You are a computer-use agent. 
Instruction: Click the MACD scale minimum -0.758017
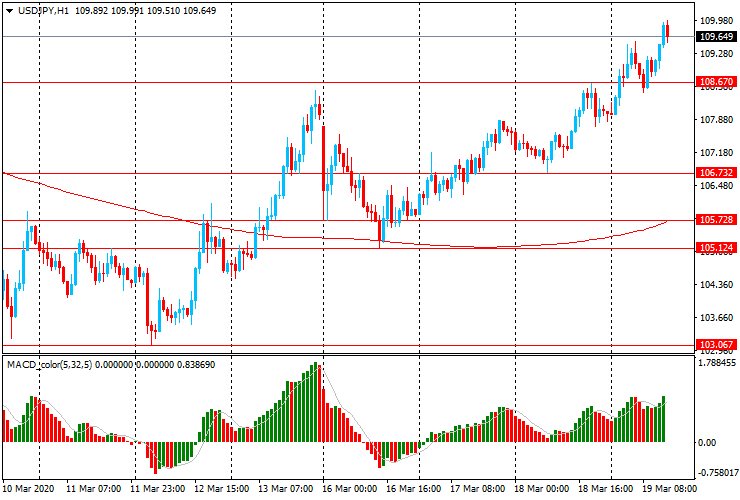click(x=716, y=473)
